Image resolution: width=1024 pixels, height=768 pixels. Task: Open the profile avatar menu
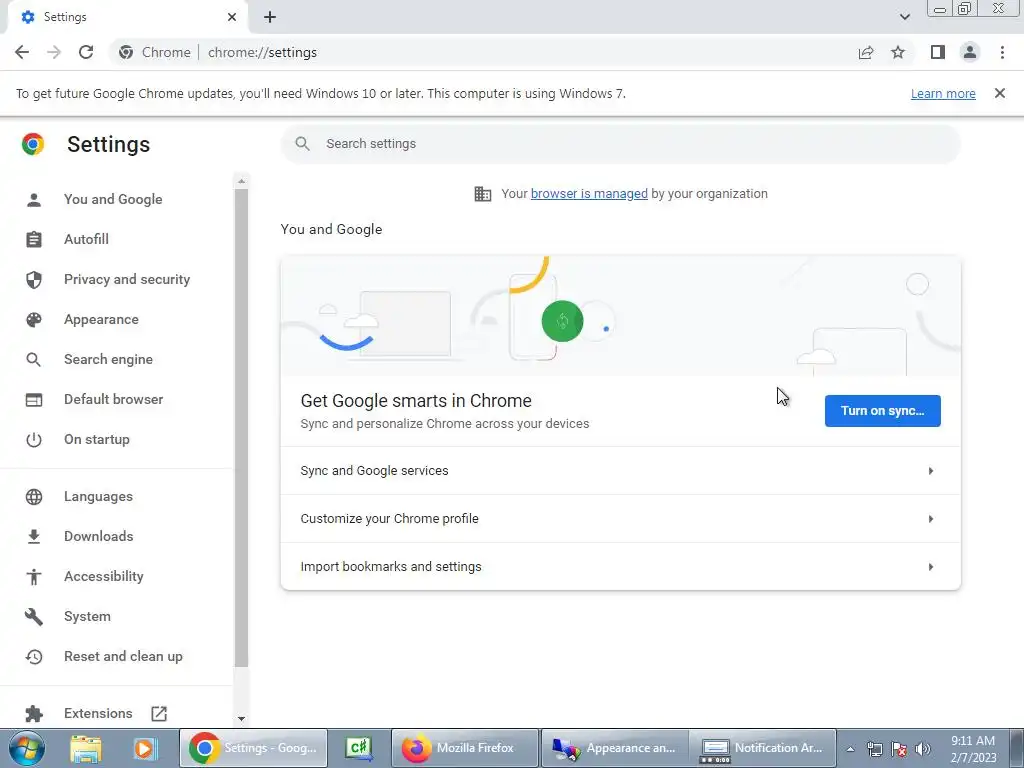[970, 52]
